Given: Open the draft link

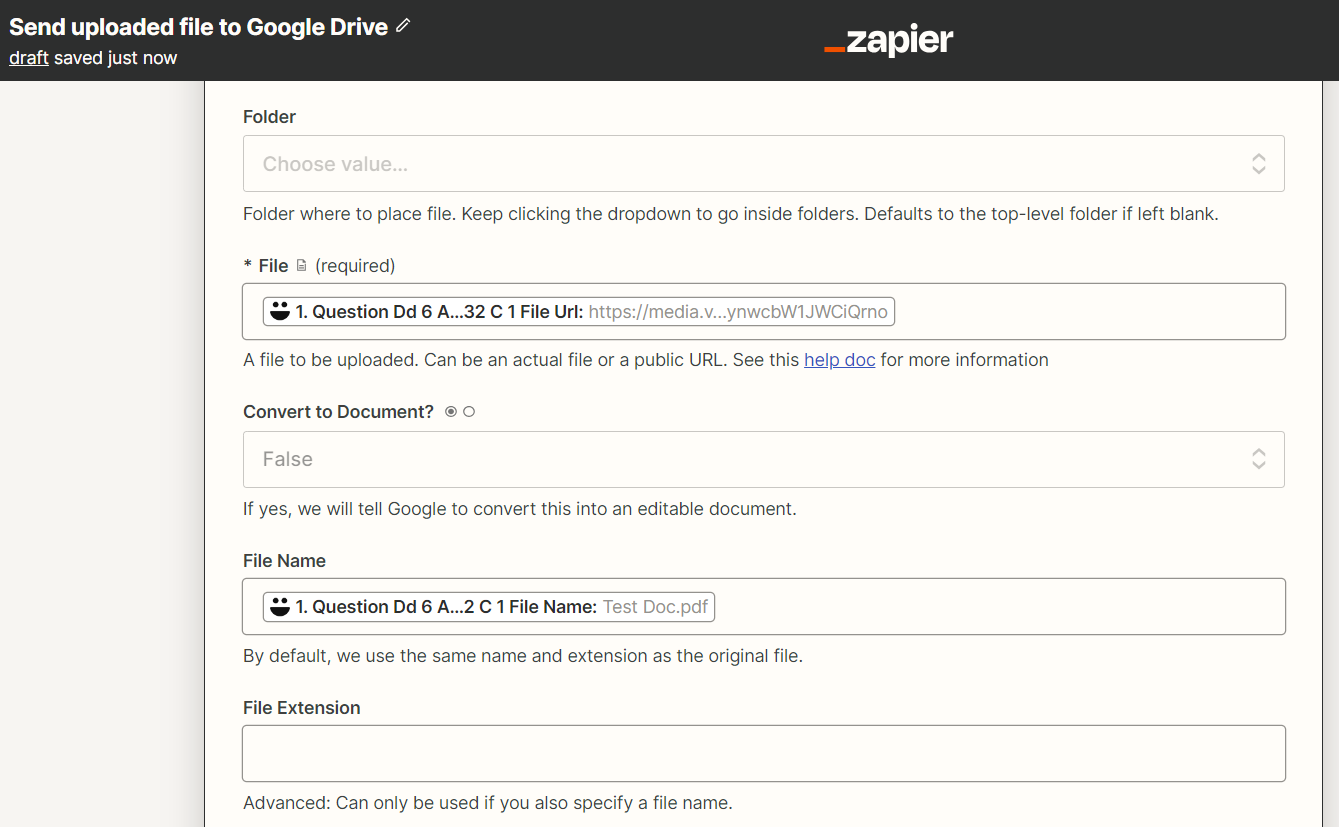Looking at the screenshot, I should [x=29, y=58].
